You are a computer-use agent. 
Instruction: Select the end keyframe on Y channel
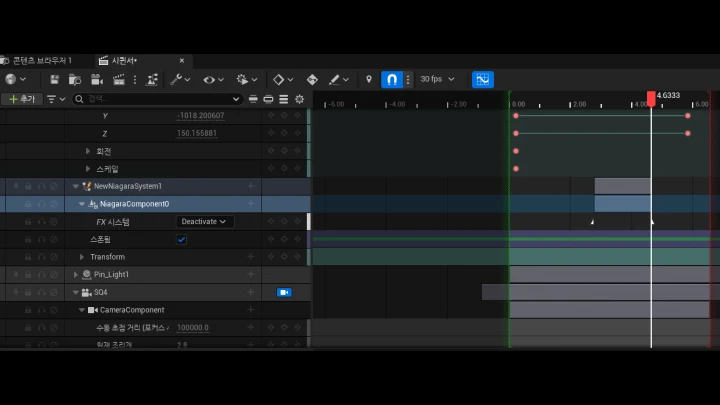click(x=687, y=116)
